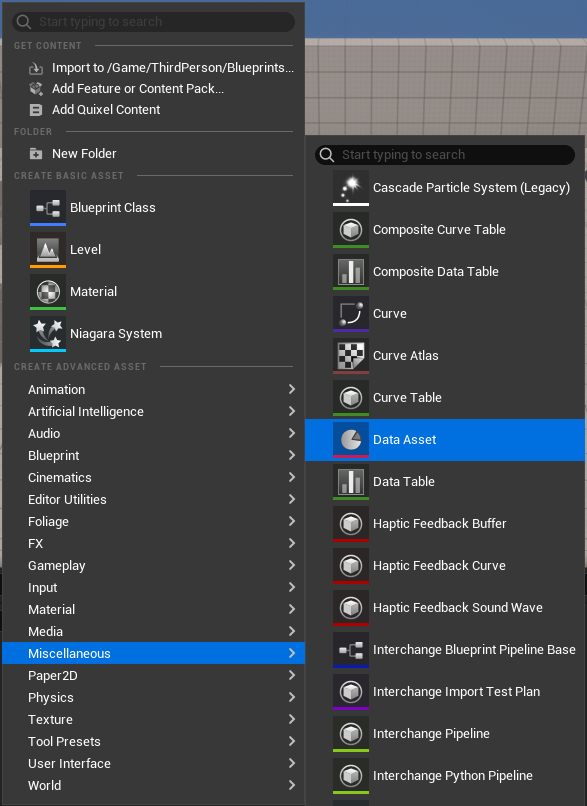Open the User Interface category
This screenshot has height=806, width=587.
(153, 764)
